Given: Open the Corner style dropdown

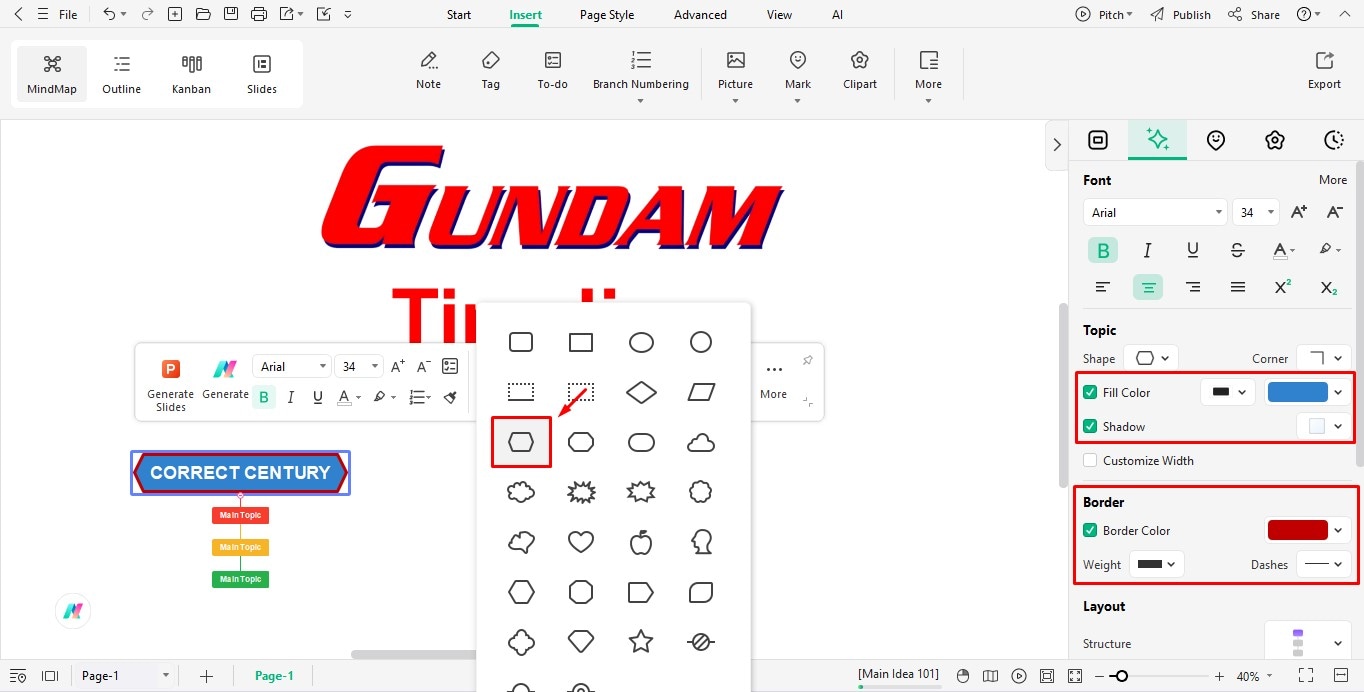Looking at the screenshot, I should point(1324,358).
